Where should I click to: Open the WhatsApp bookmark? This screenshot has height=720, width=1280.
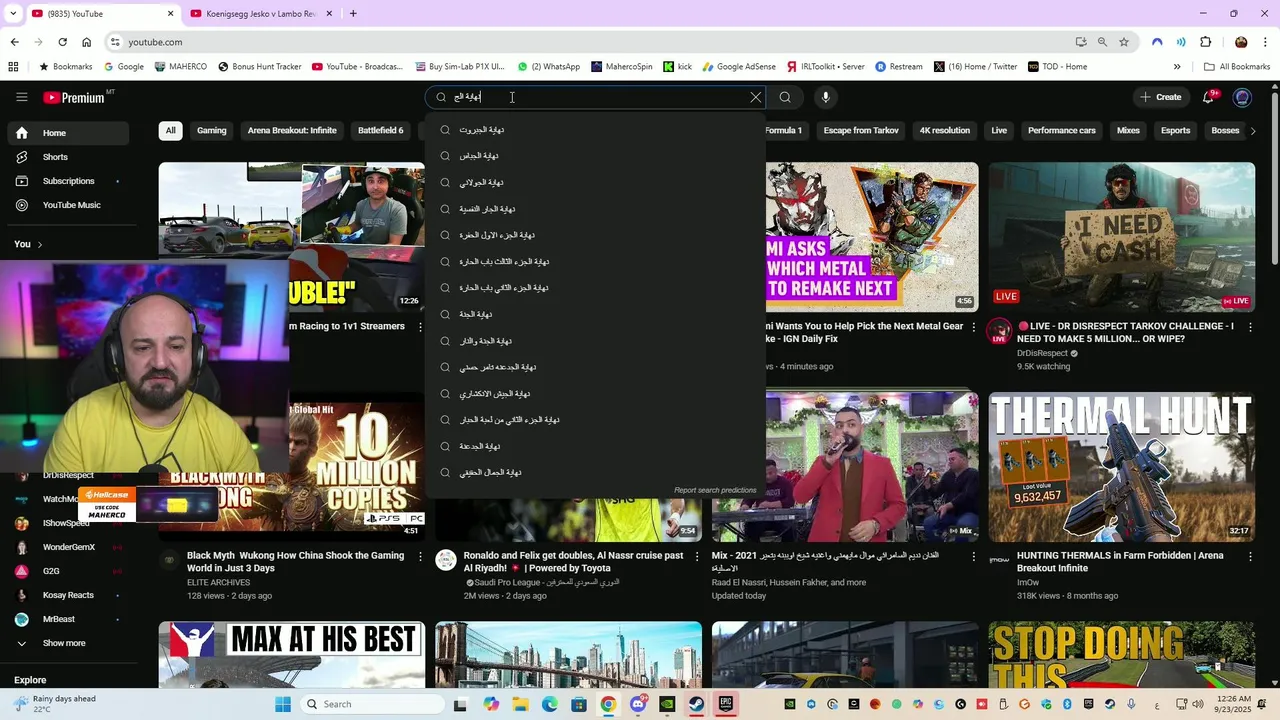(548, 67)
